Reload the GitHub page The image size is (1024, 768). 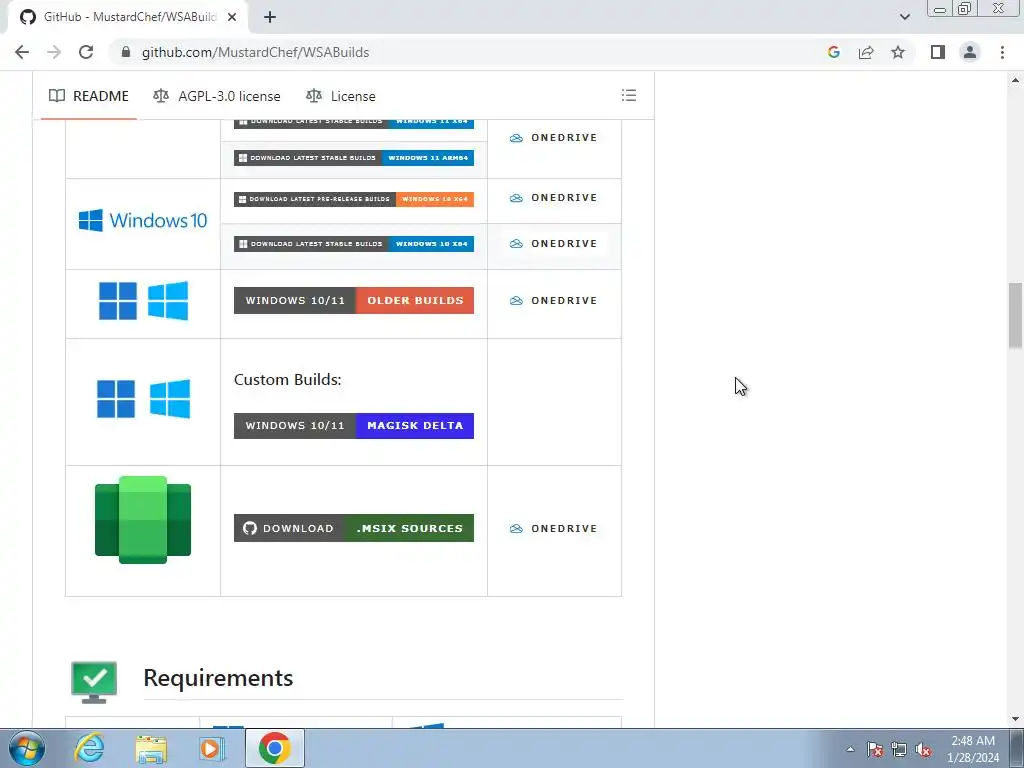(x=86, y=52)
